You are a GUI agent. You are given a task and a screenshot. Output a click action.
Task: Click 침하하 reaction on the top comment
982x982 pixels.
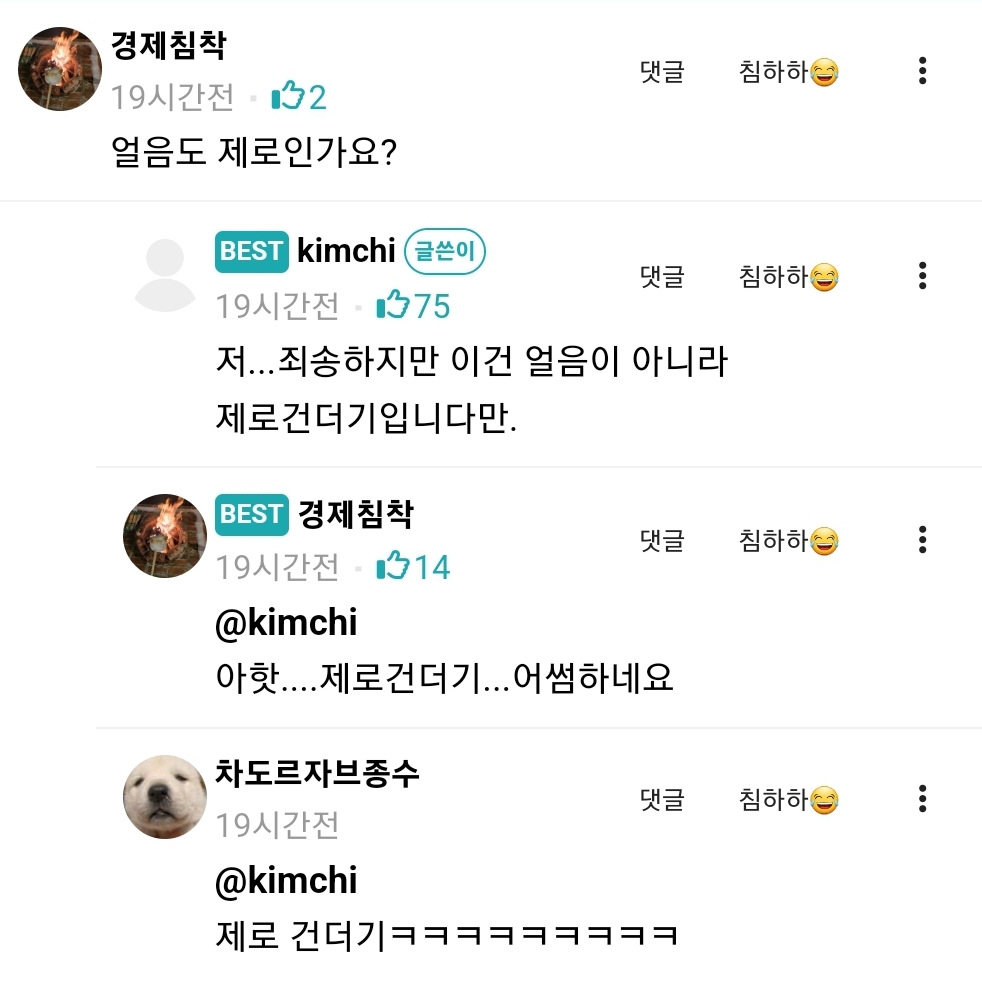tap(788, 72)
